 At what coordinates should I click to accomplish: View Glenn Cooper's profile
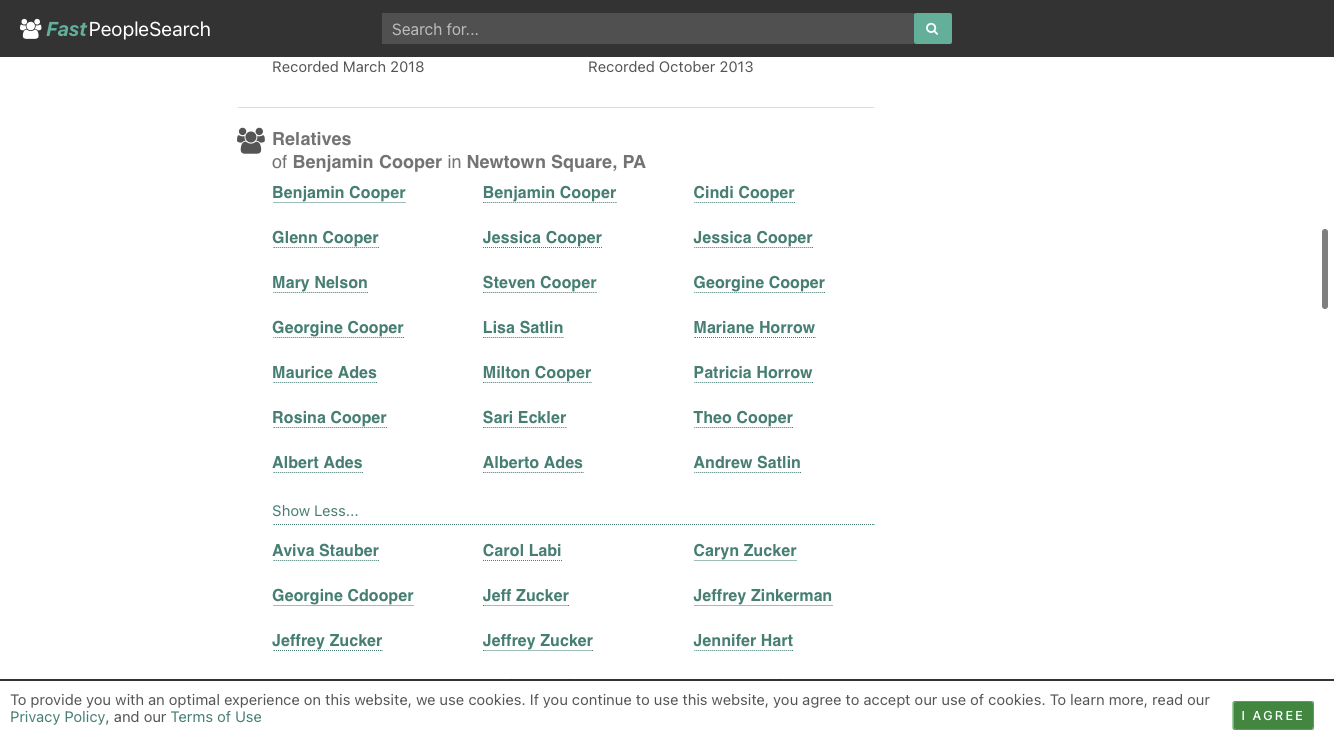325,238
